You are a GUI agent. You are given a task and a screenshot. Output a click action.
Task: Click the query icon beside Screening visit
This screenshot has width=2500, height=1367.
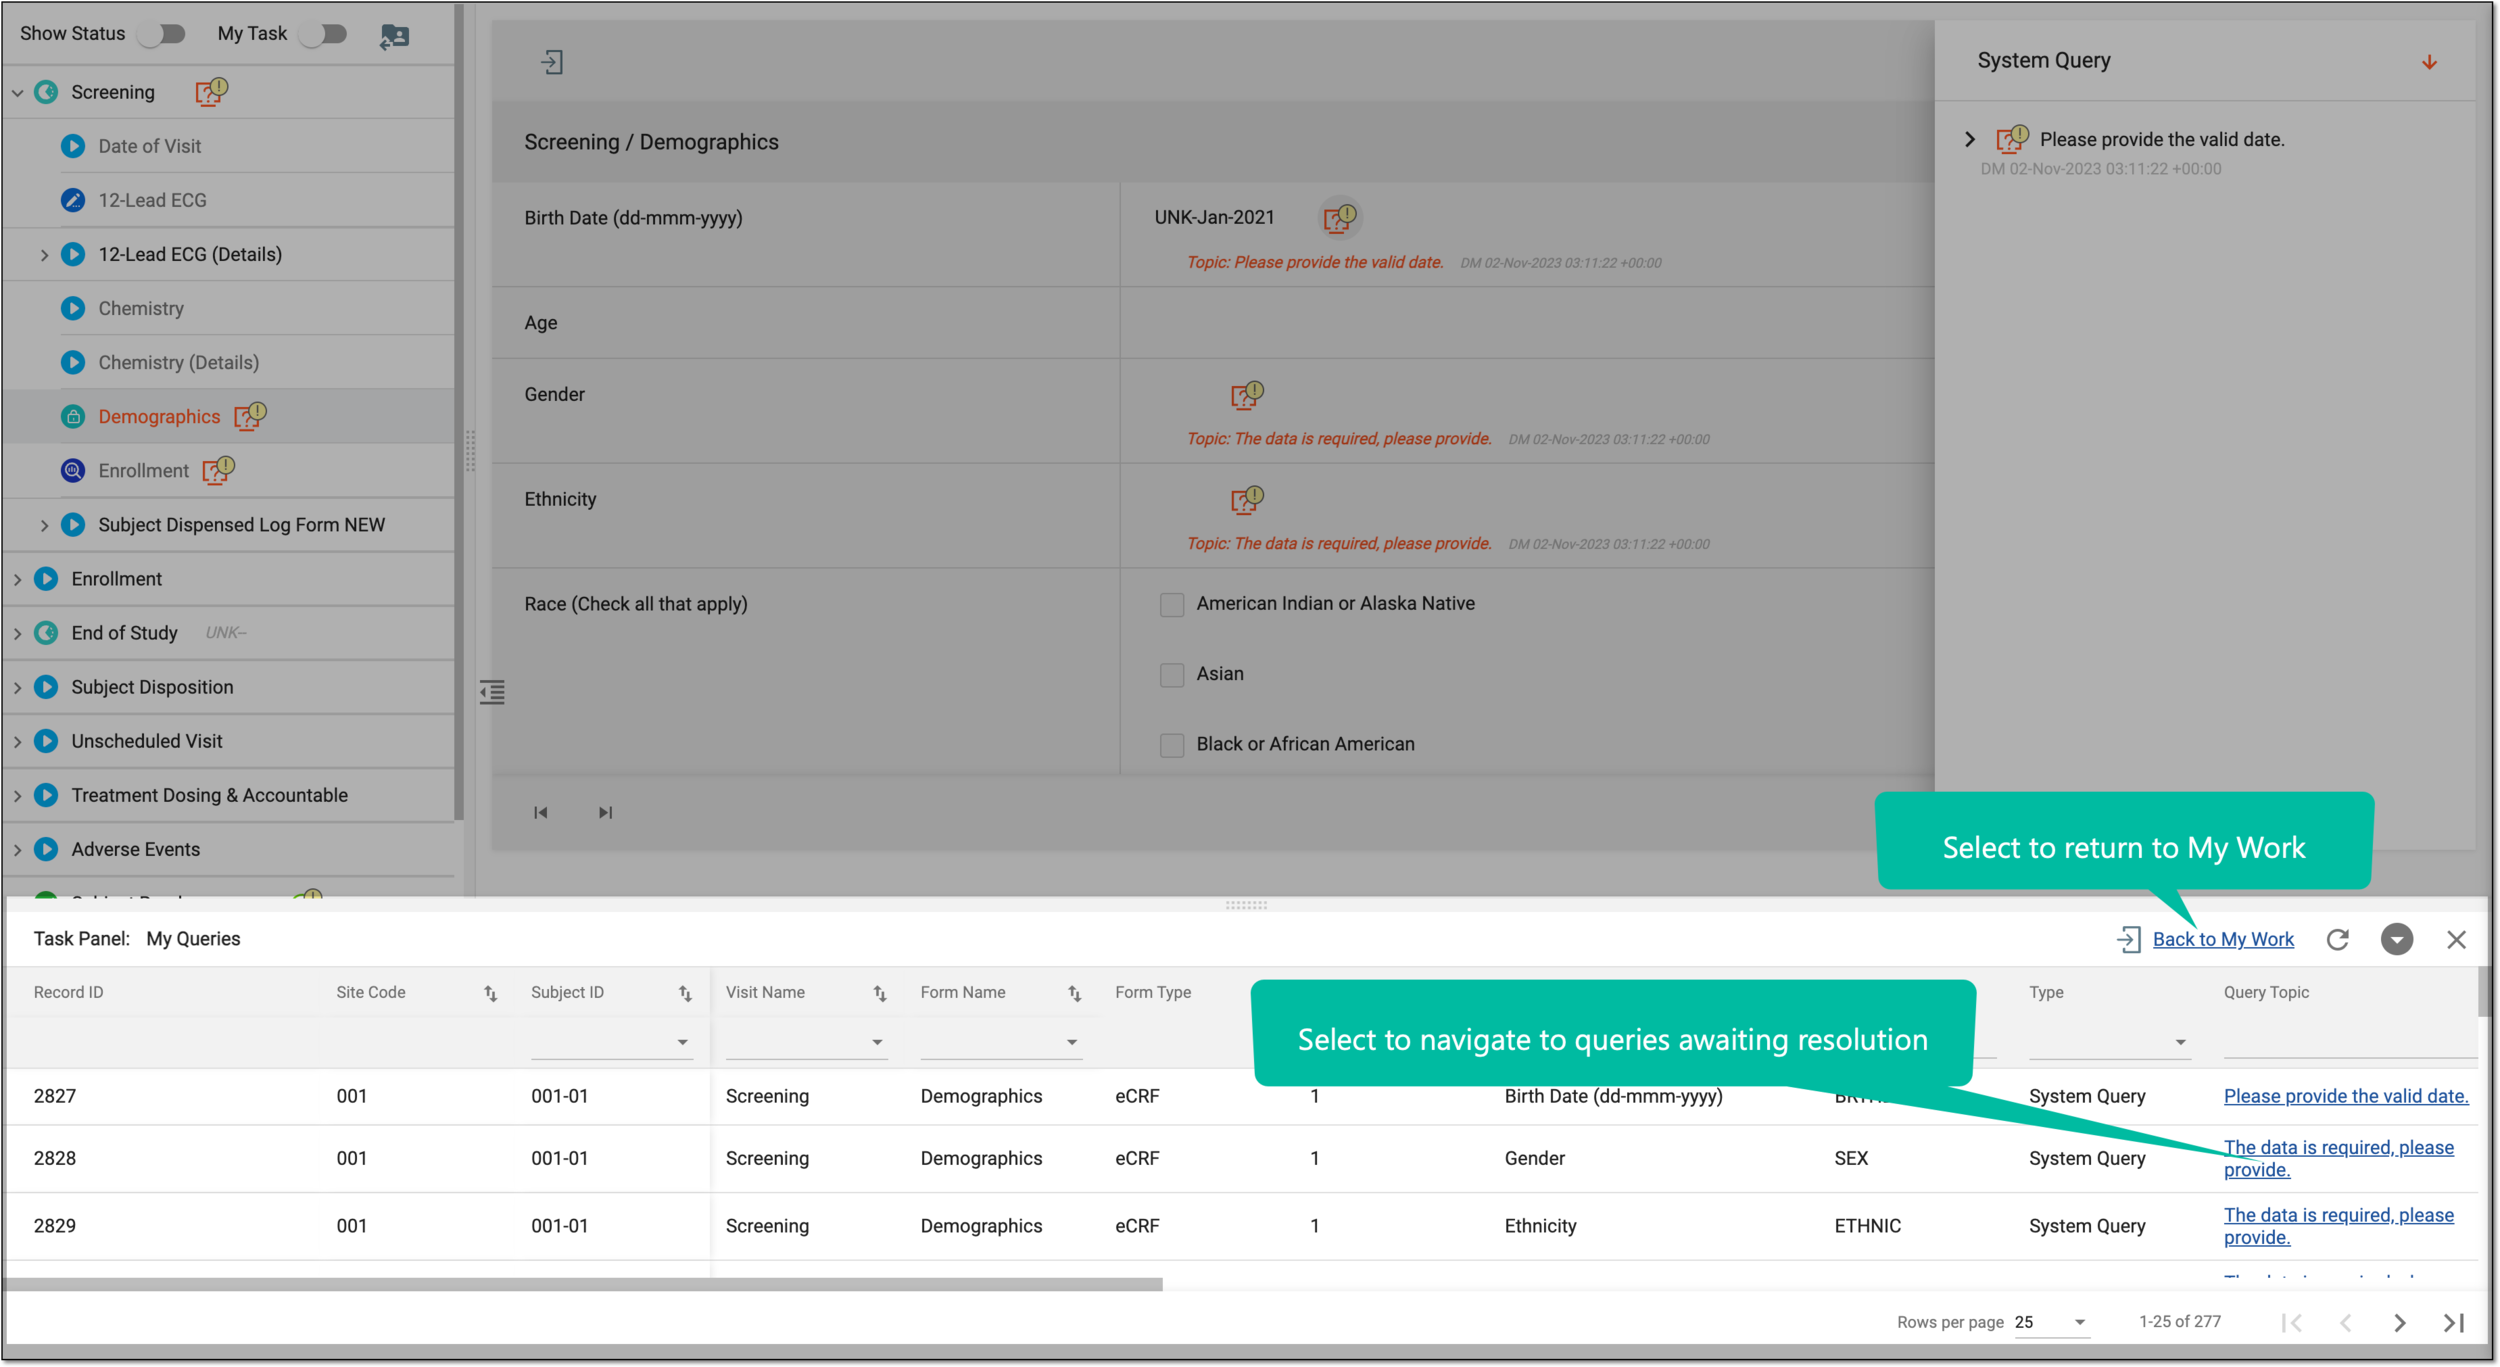point(211,92)
